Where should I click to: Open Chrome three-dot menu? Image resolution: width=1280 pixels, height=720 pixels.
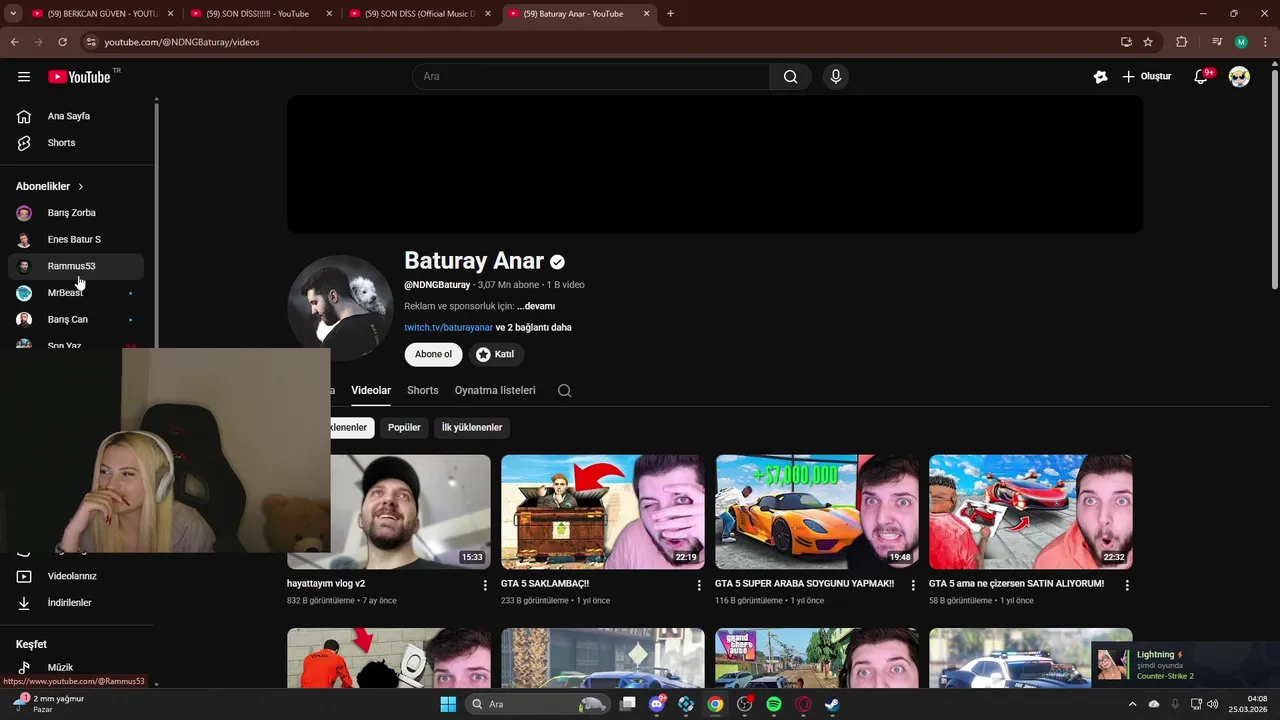[x=1265, y=42]
